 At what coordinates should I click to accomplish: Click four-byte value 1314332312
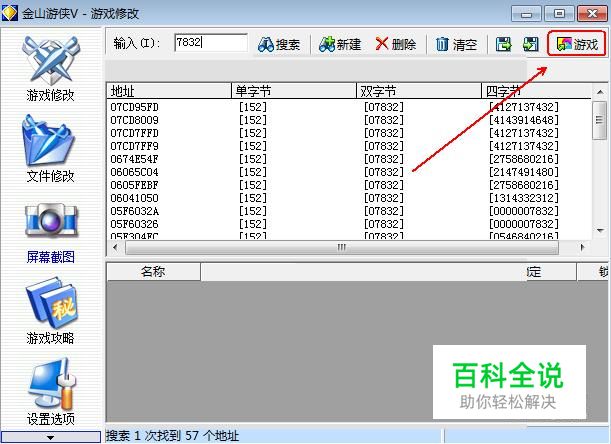click(524, 198)
